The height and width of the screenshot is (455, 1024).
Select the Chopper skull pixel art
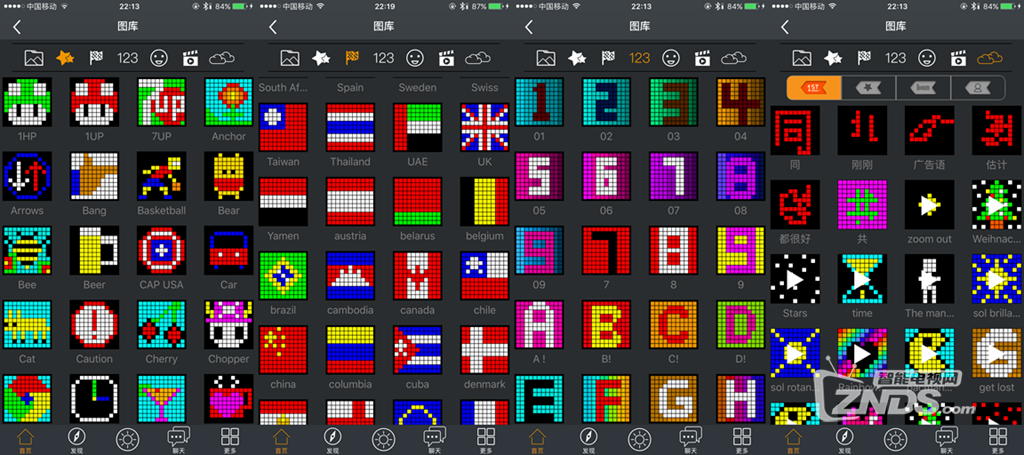(x=229, y=324)
